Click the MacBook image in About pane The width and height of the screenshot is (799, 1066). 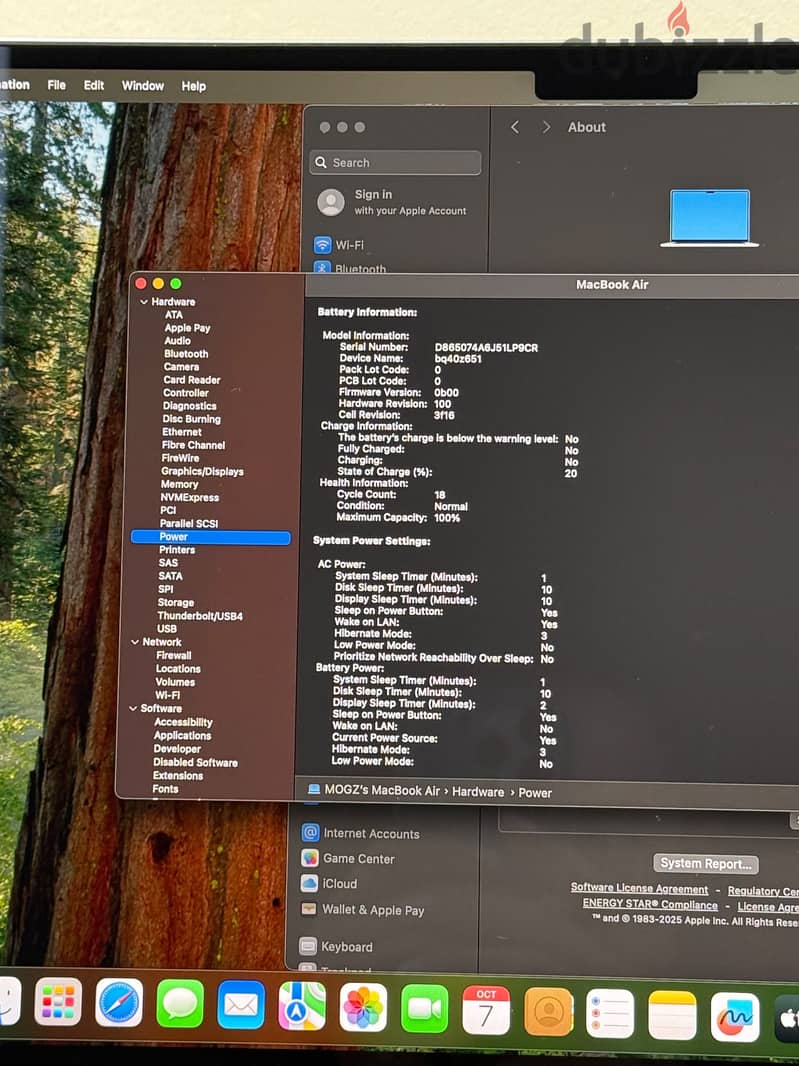click(x=709, y=218)
